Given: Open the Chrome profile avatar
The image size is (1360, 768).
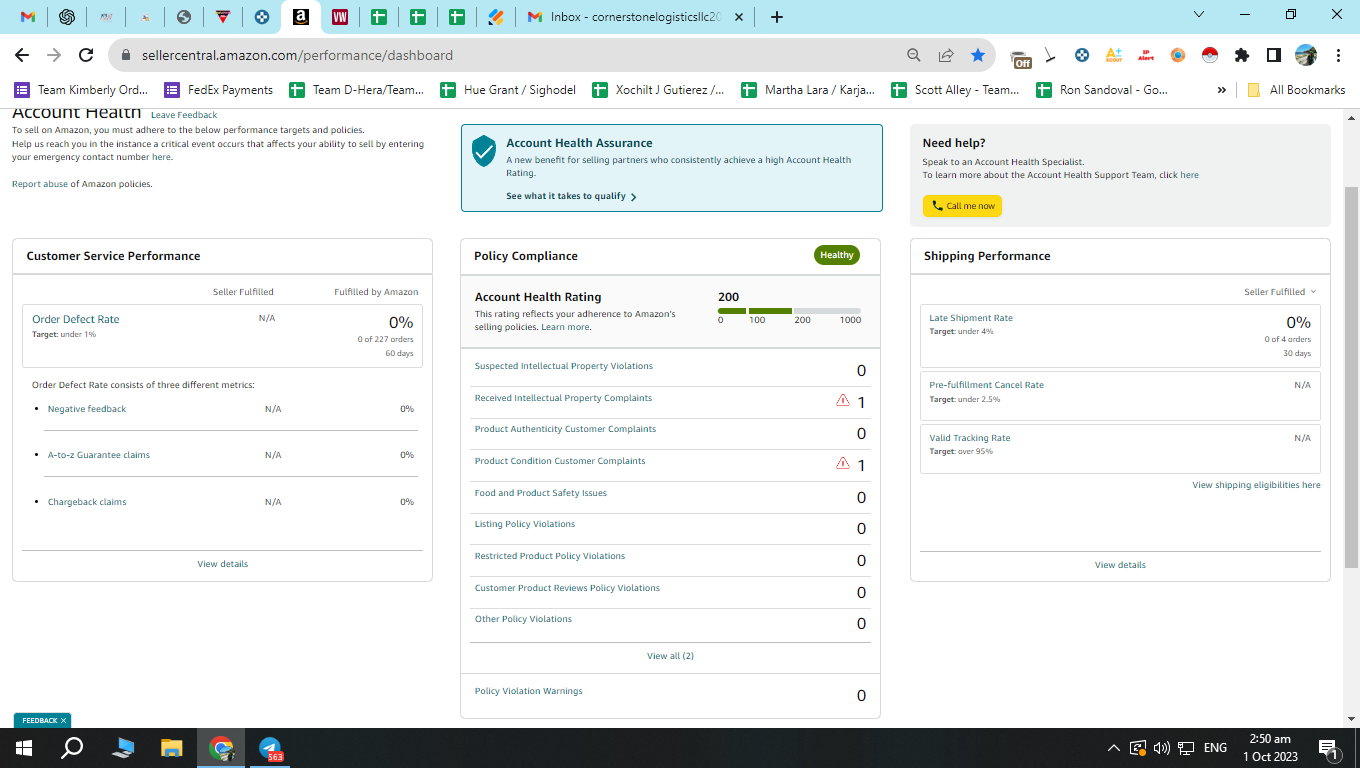Looking at the screenshot, I should click(x=1306, y=55).
